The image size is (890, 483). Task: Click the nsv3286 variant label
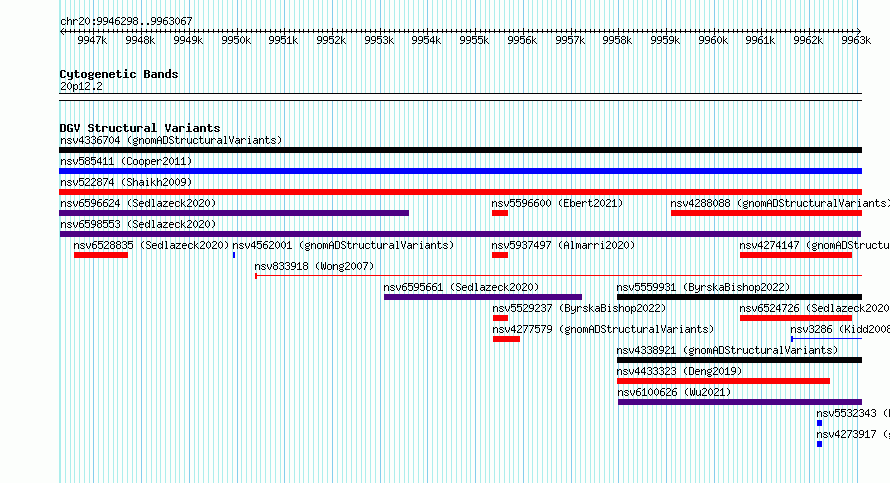click(840, 329)
